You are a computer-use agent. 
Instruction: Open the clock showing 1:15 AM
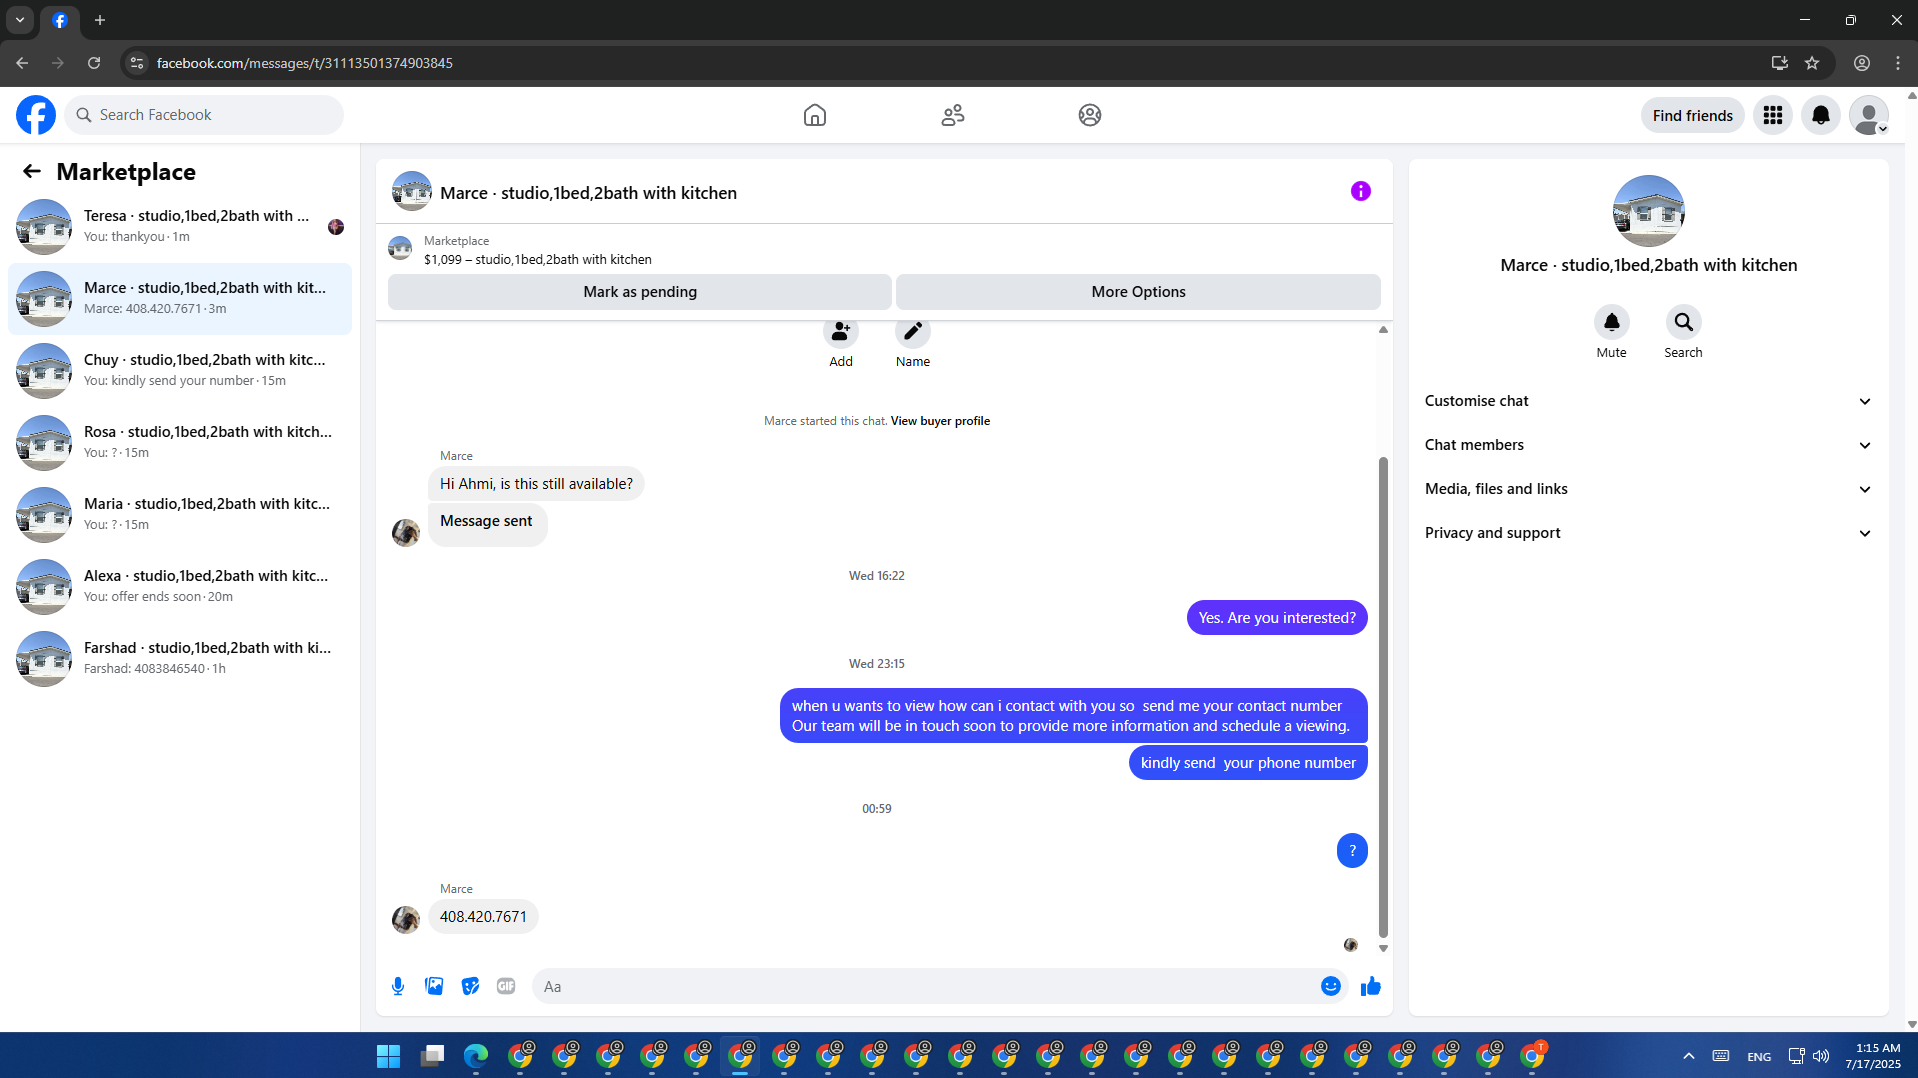(x=1874, y=1056)
